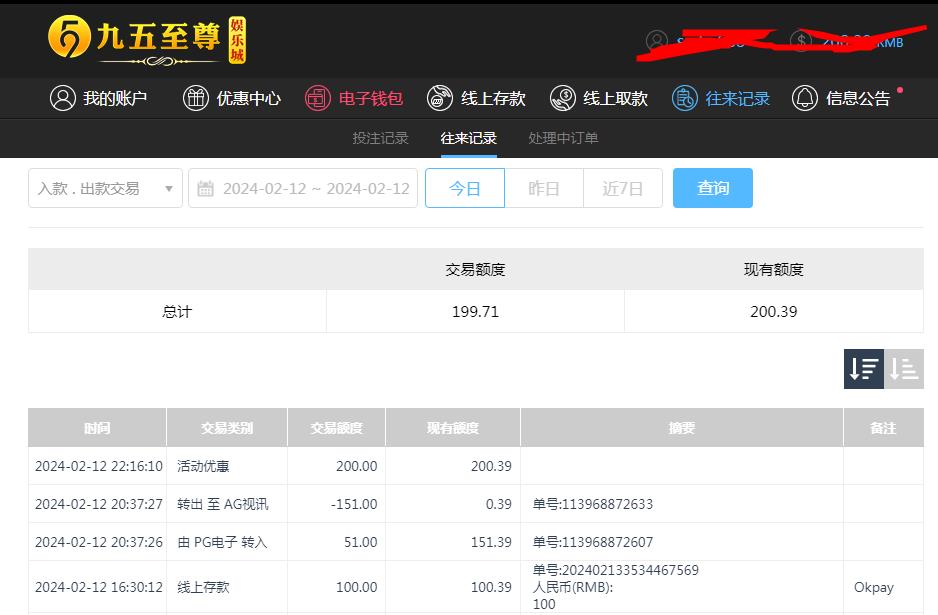Click the 往来记录 records icon

[x=685, y=98]
